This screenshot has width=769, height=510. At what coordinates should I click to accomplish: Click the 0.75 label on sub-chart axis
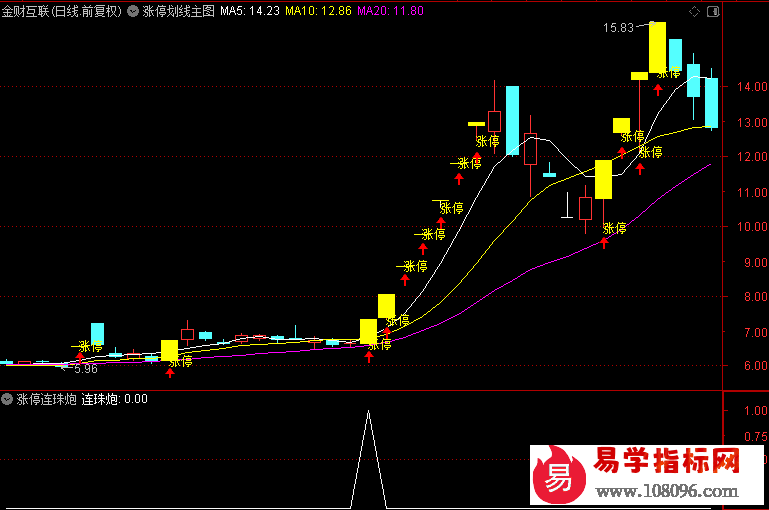pos(756,436)
